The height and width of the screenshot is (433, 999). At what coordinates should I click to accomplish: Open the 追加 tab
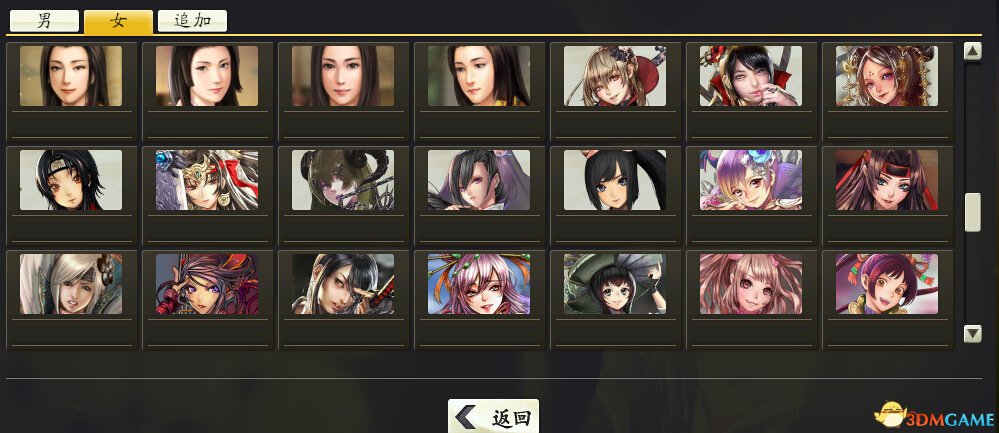192,21
